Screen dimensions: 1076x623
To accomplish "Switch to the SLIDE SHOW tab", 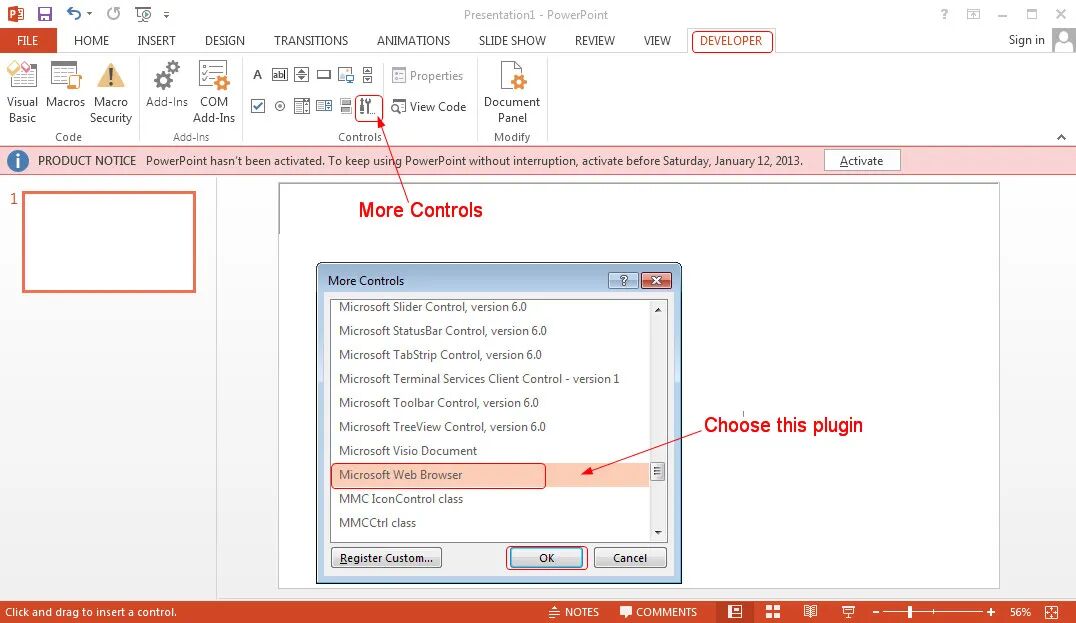I will coord(512,40).
